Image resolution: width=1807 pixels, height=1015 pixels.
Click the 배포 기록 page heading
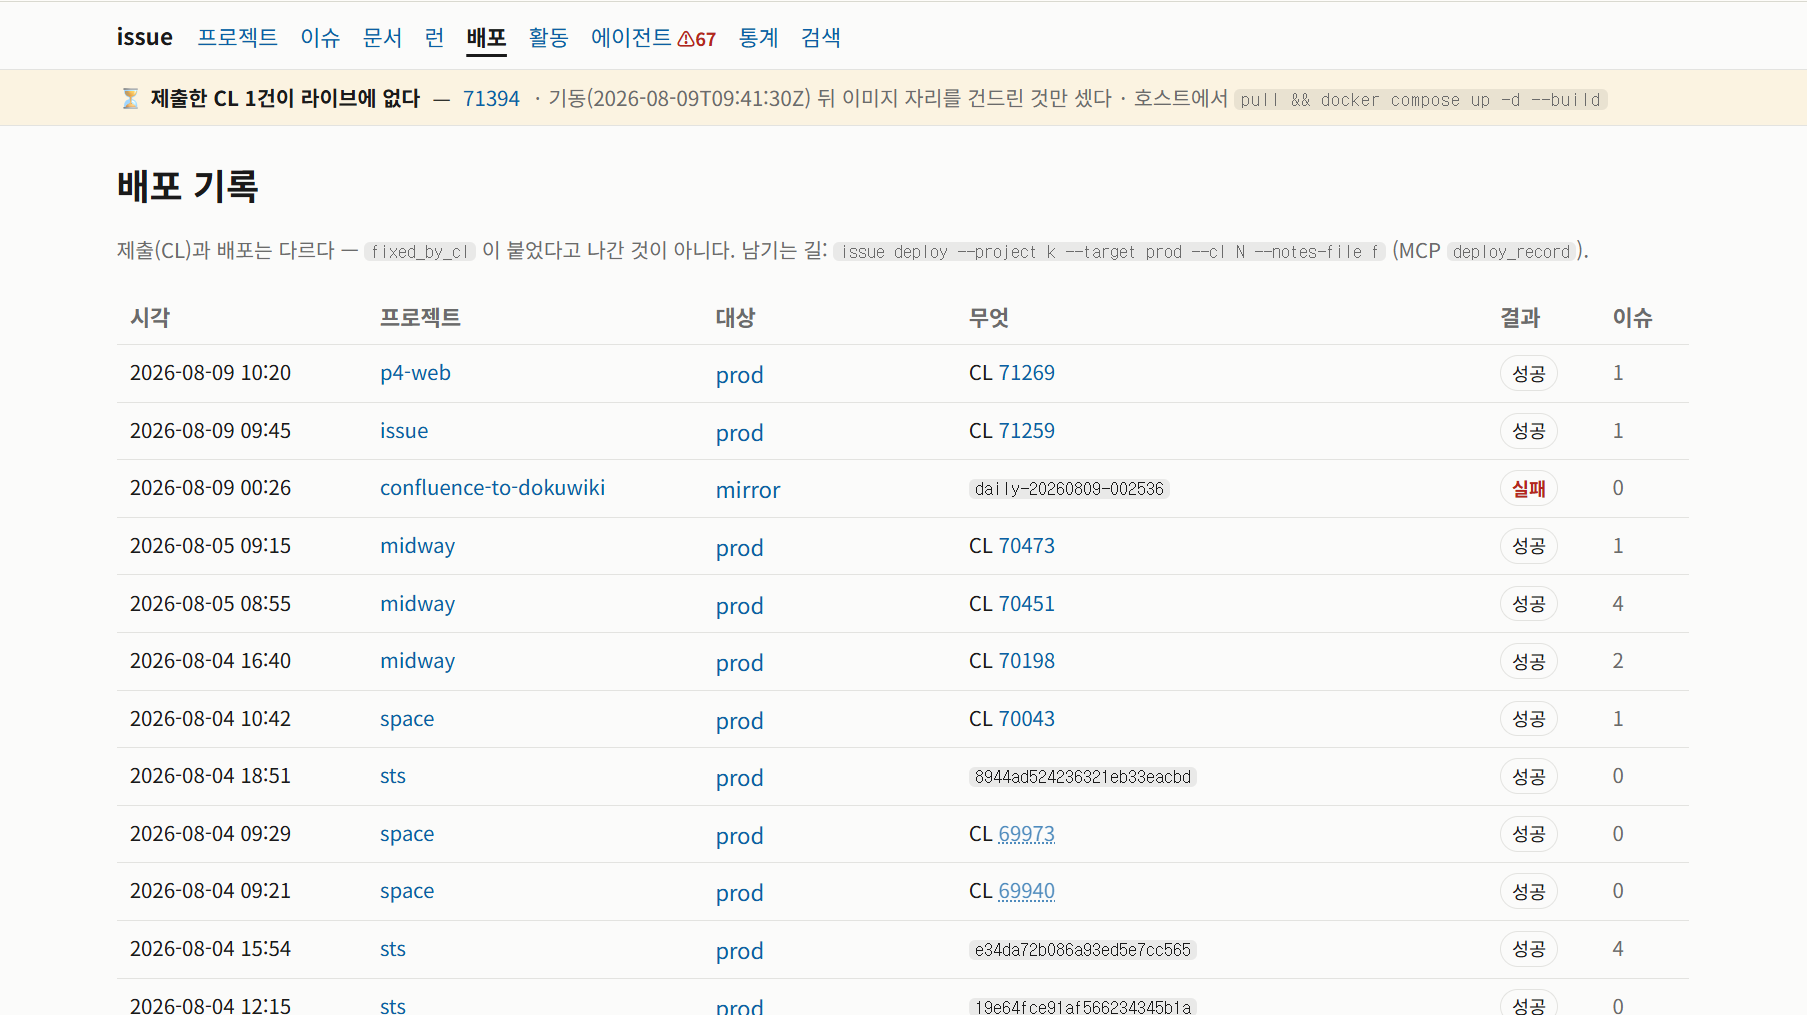(188, 186)
